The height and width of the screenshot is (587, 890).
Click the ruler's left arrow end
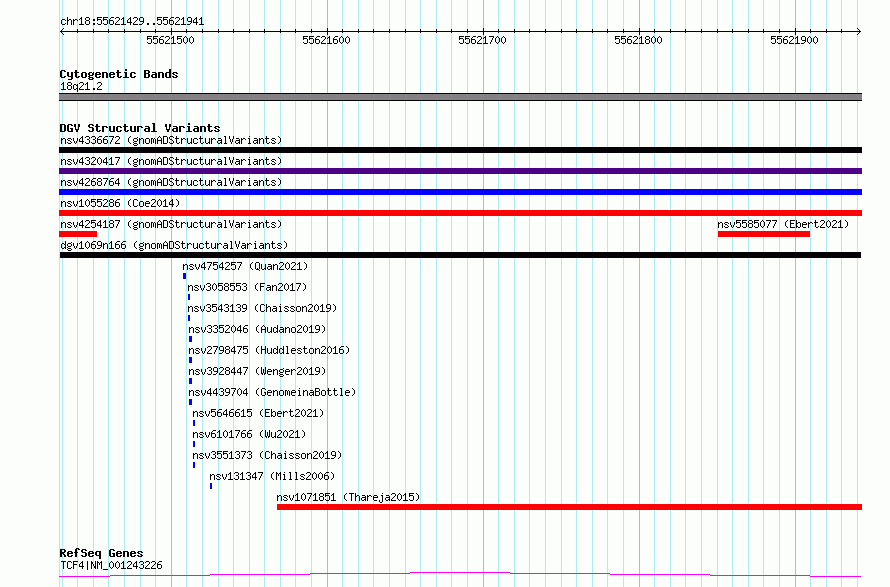click(62, 32)
